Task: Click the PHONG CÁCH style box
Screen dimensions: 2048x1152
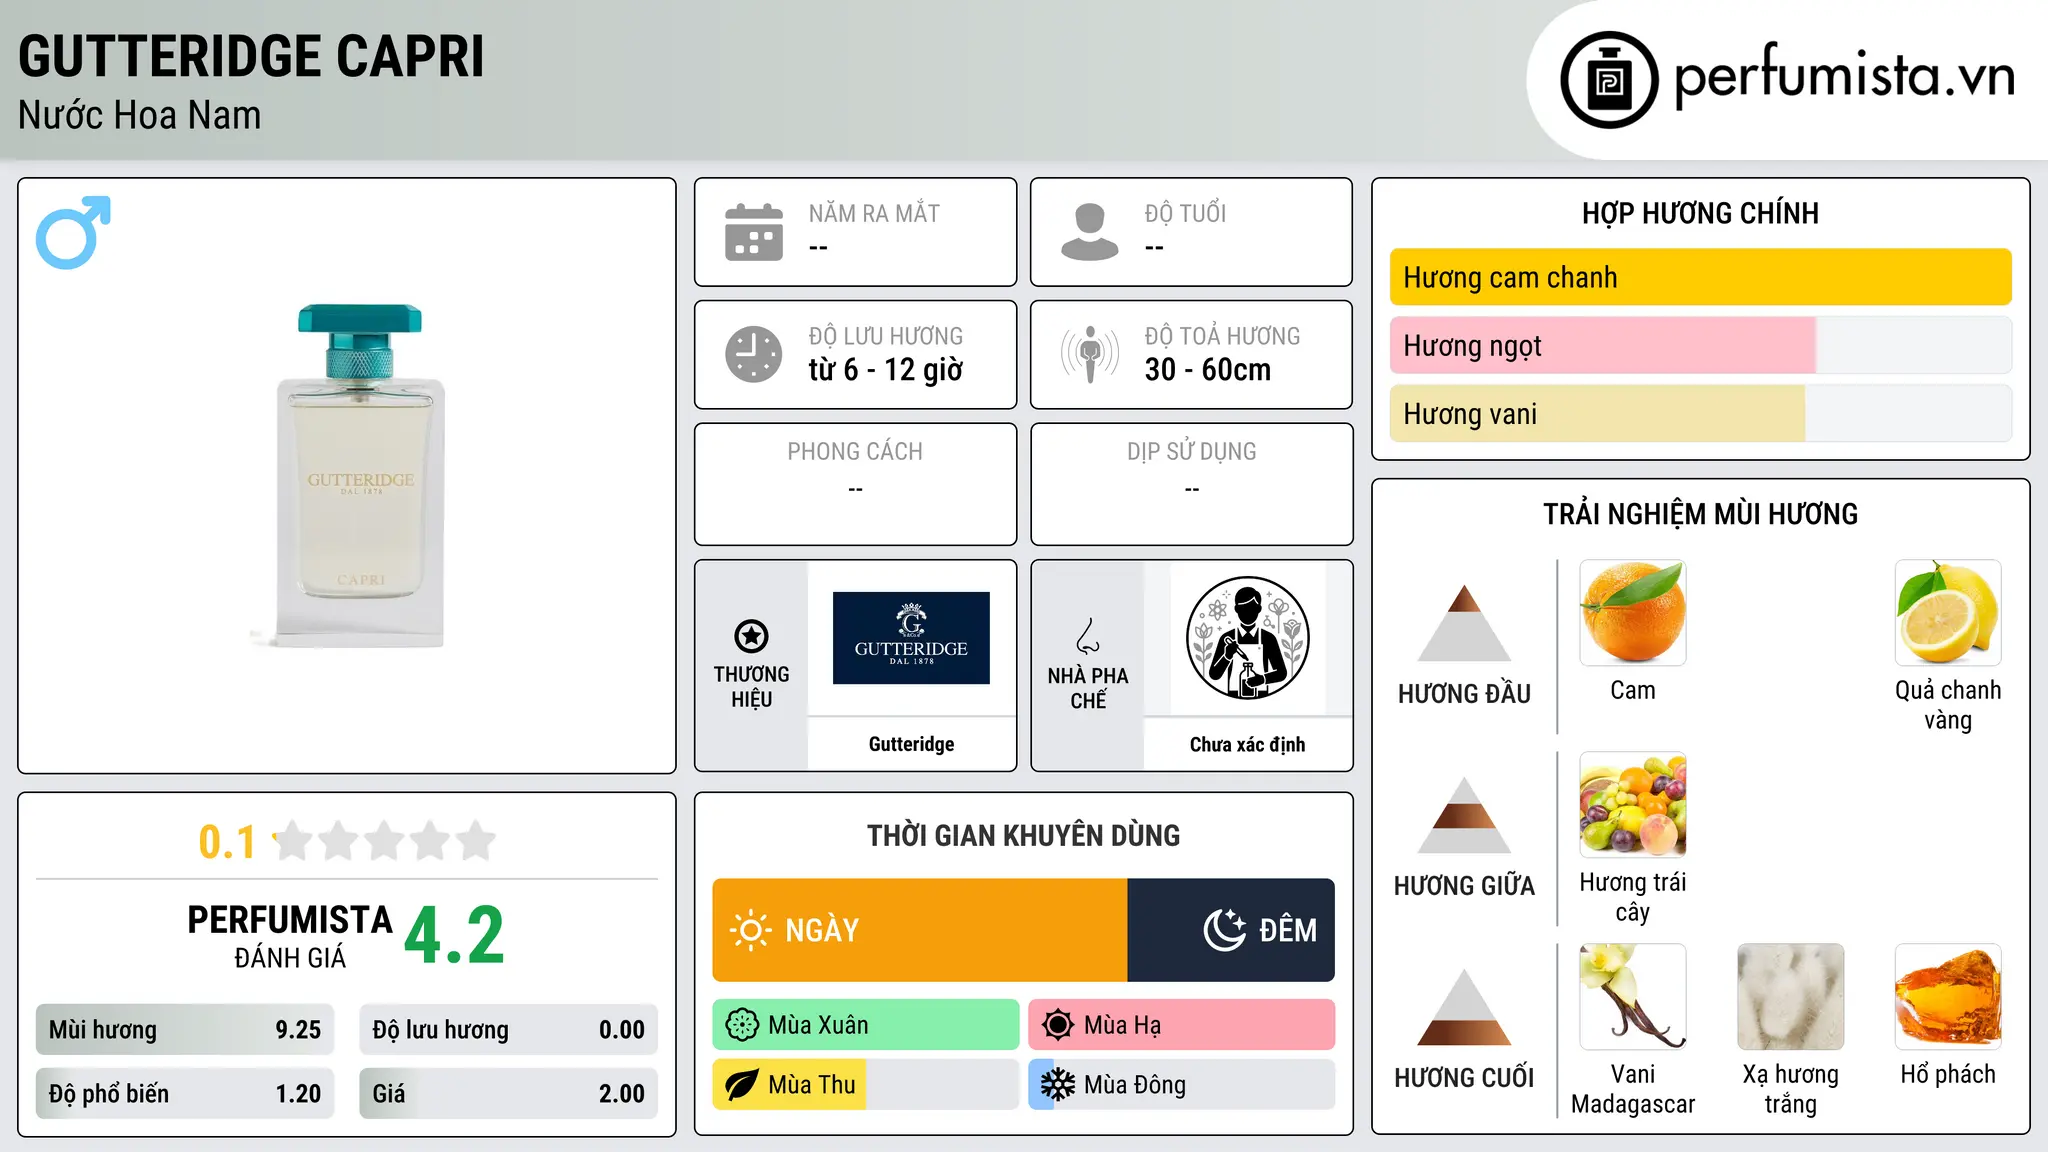Action: pos(856,484)
